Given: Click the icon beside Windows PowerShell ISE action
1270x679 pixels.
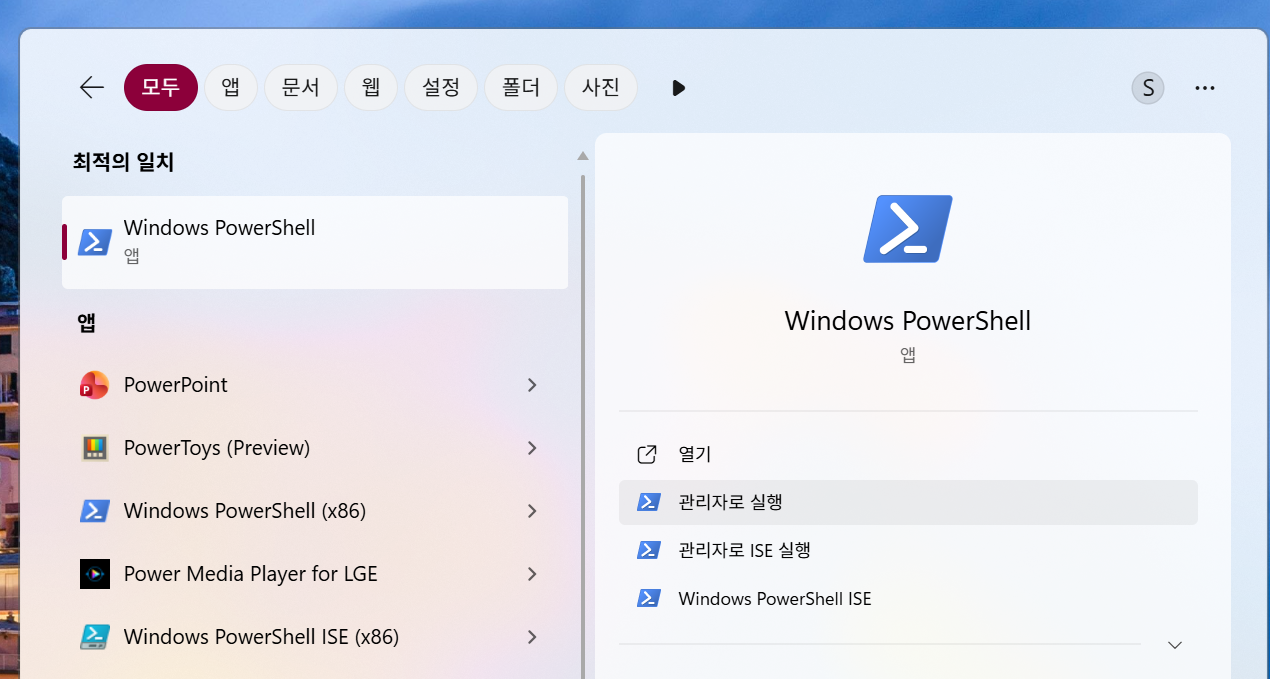Looking at the screenshot, I should 648,598.
